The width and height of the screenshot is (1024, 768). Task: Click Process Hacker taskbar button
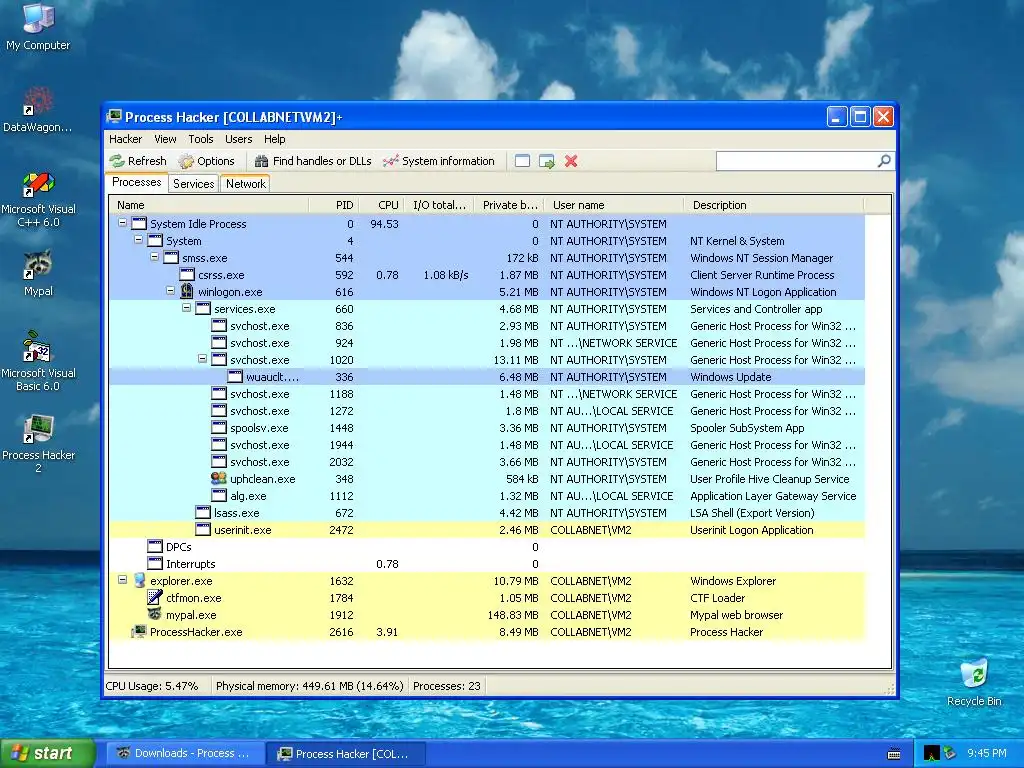(x=347, y=754)
